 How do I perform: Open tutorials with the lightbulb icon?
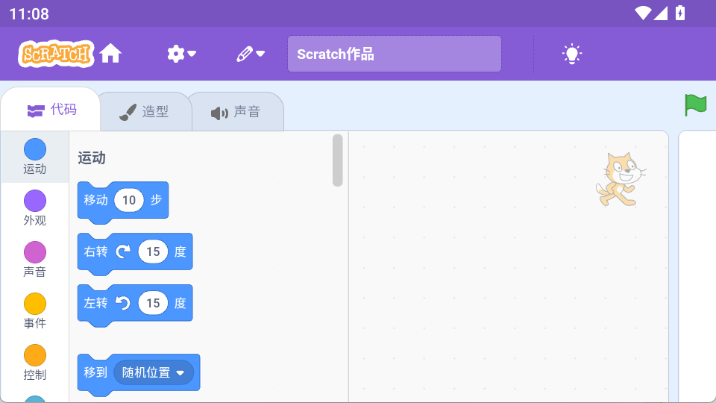pos(571,54)
